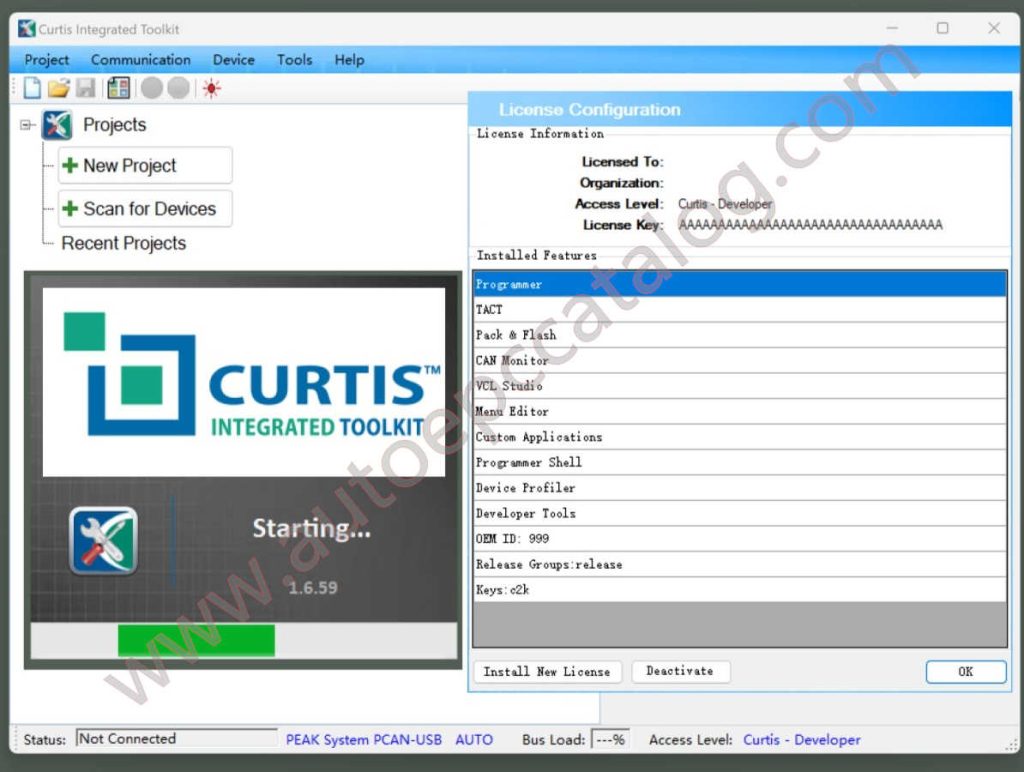
Task: Open the AUTO baud rate selector
Action: [474, 739]
